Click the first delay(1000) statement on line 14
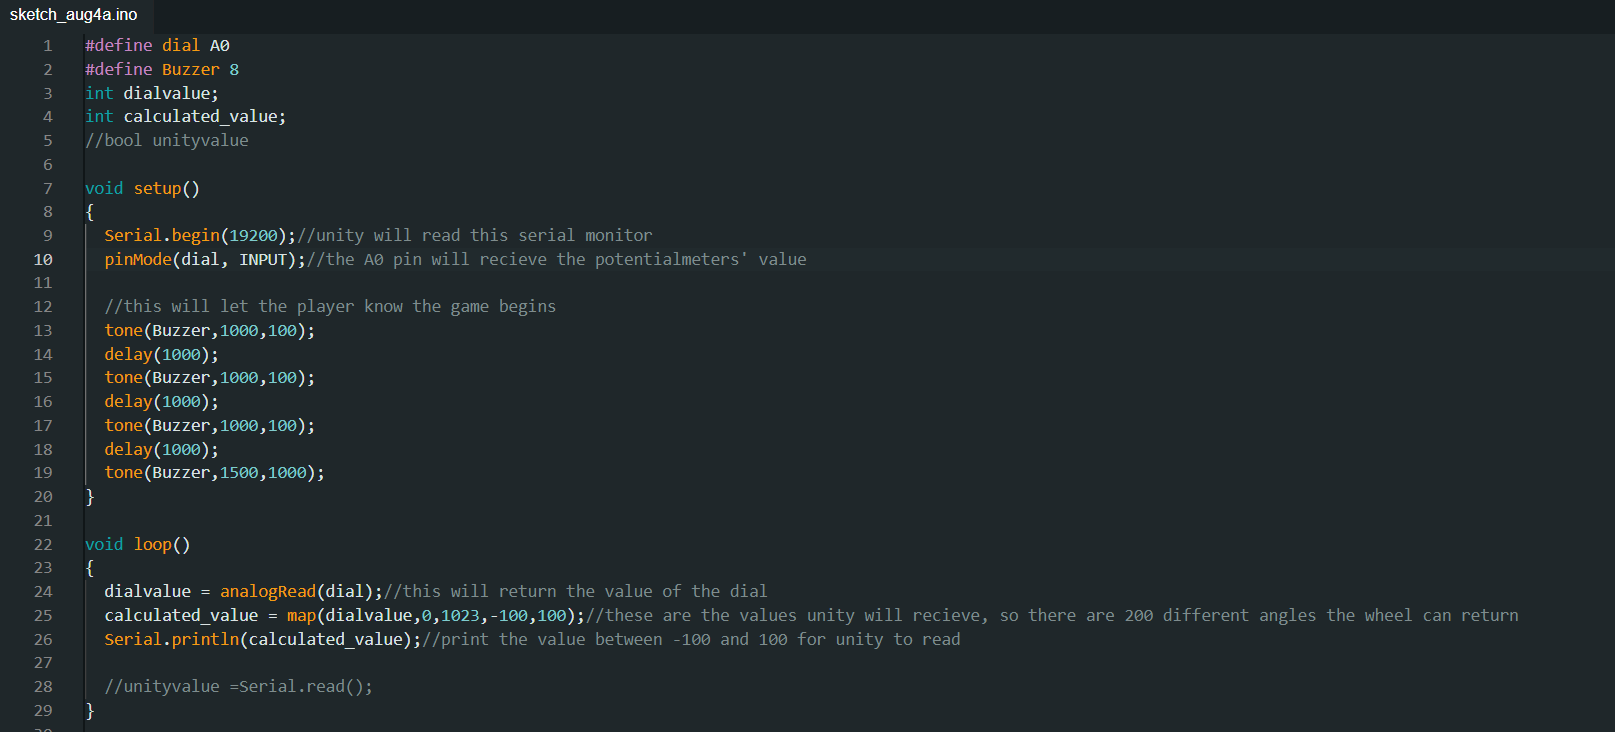This screenshot has height=745, width=1615. (161, 355)
